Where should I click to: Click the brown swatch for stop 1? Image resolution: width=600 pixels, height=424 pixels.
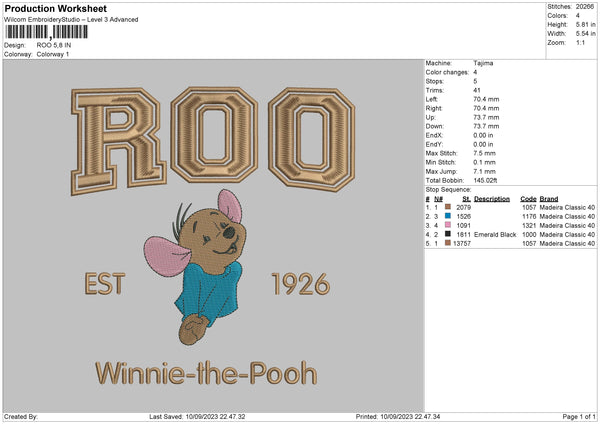tap(449, 208)
